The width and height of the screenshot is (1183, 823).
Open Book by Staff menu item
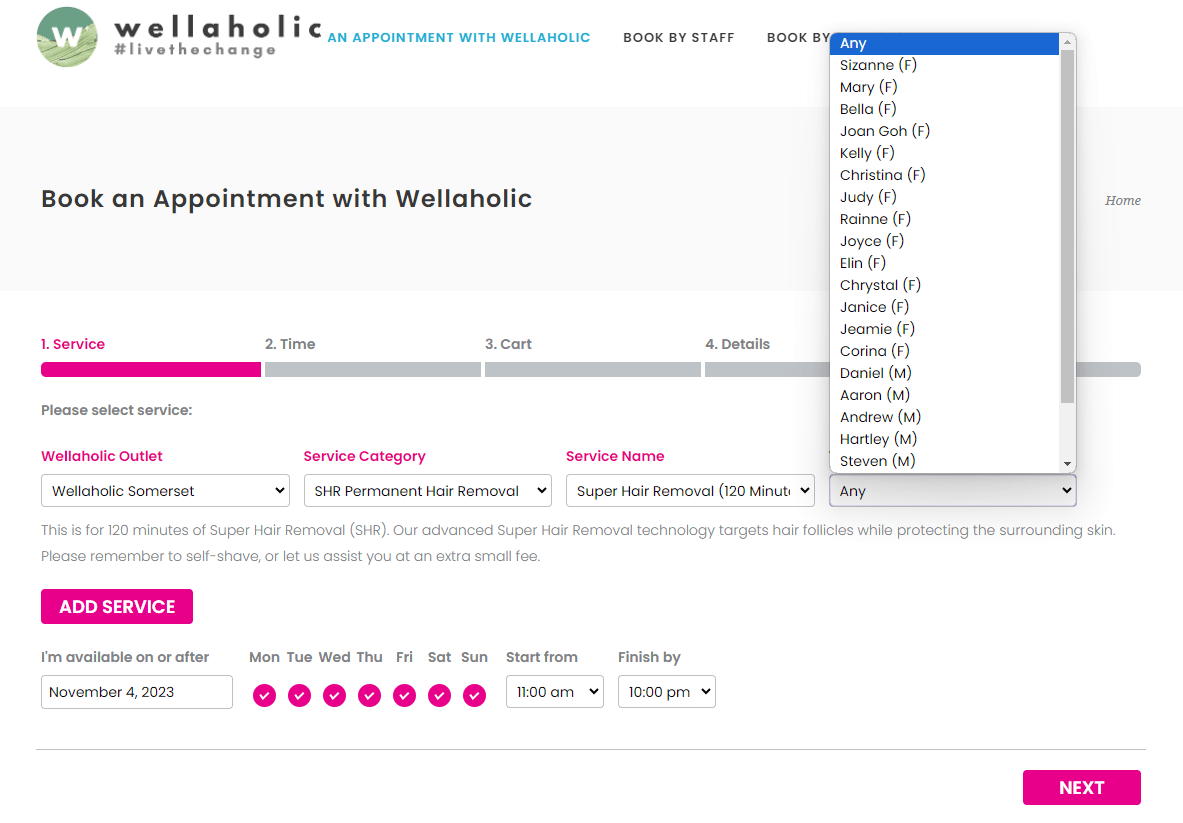click(x=678, y=38)
